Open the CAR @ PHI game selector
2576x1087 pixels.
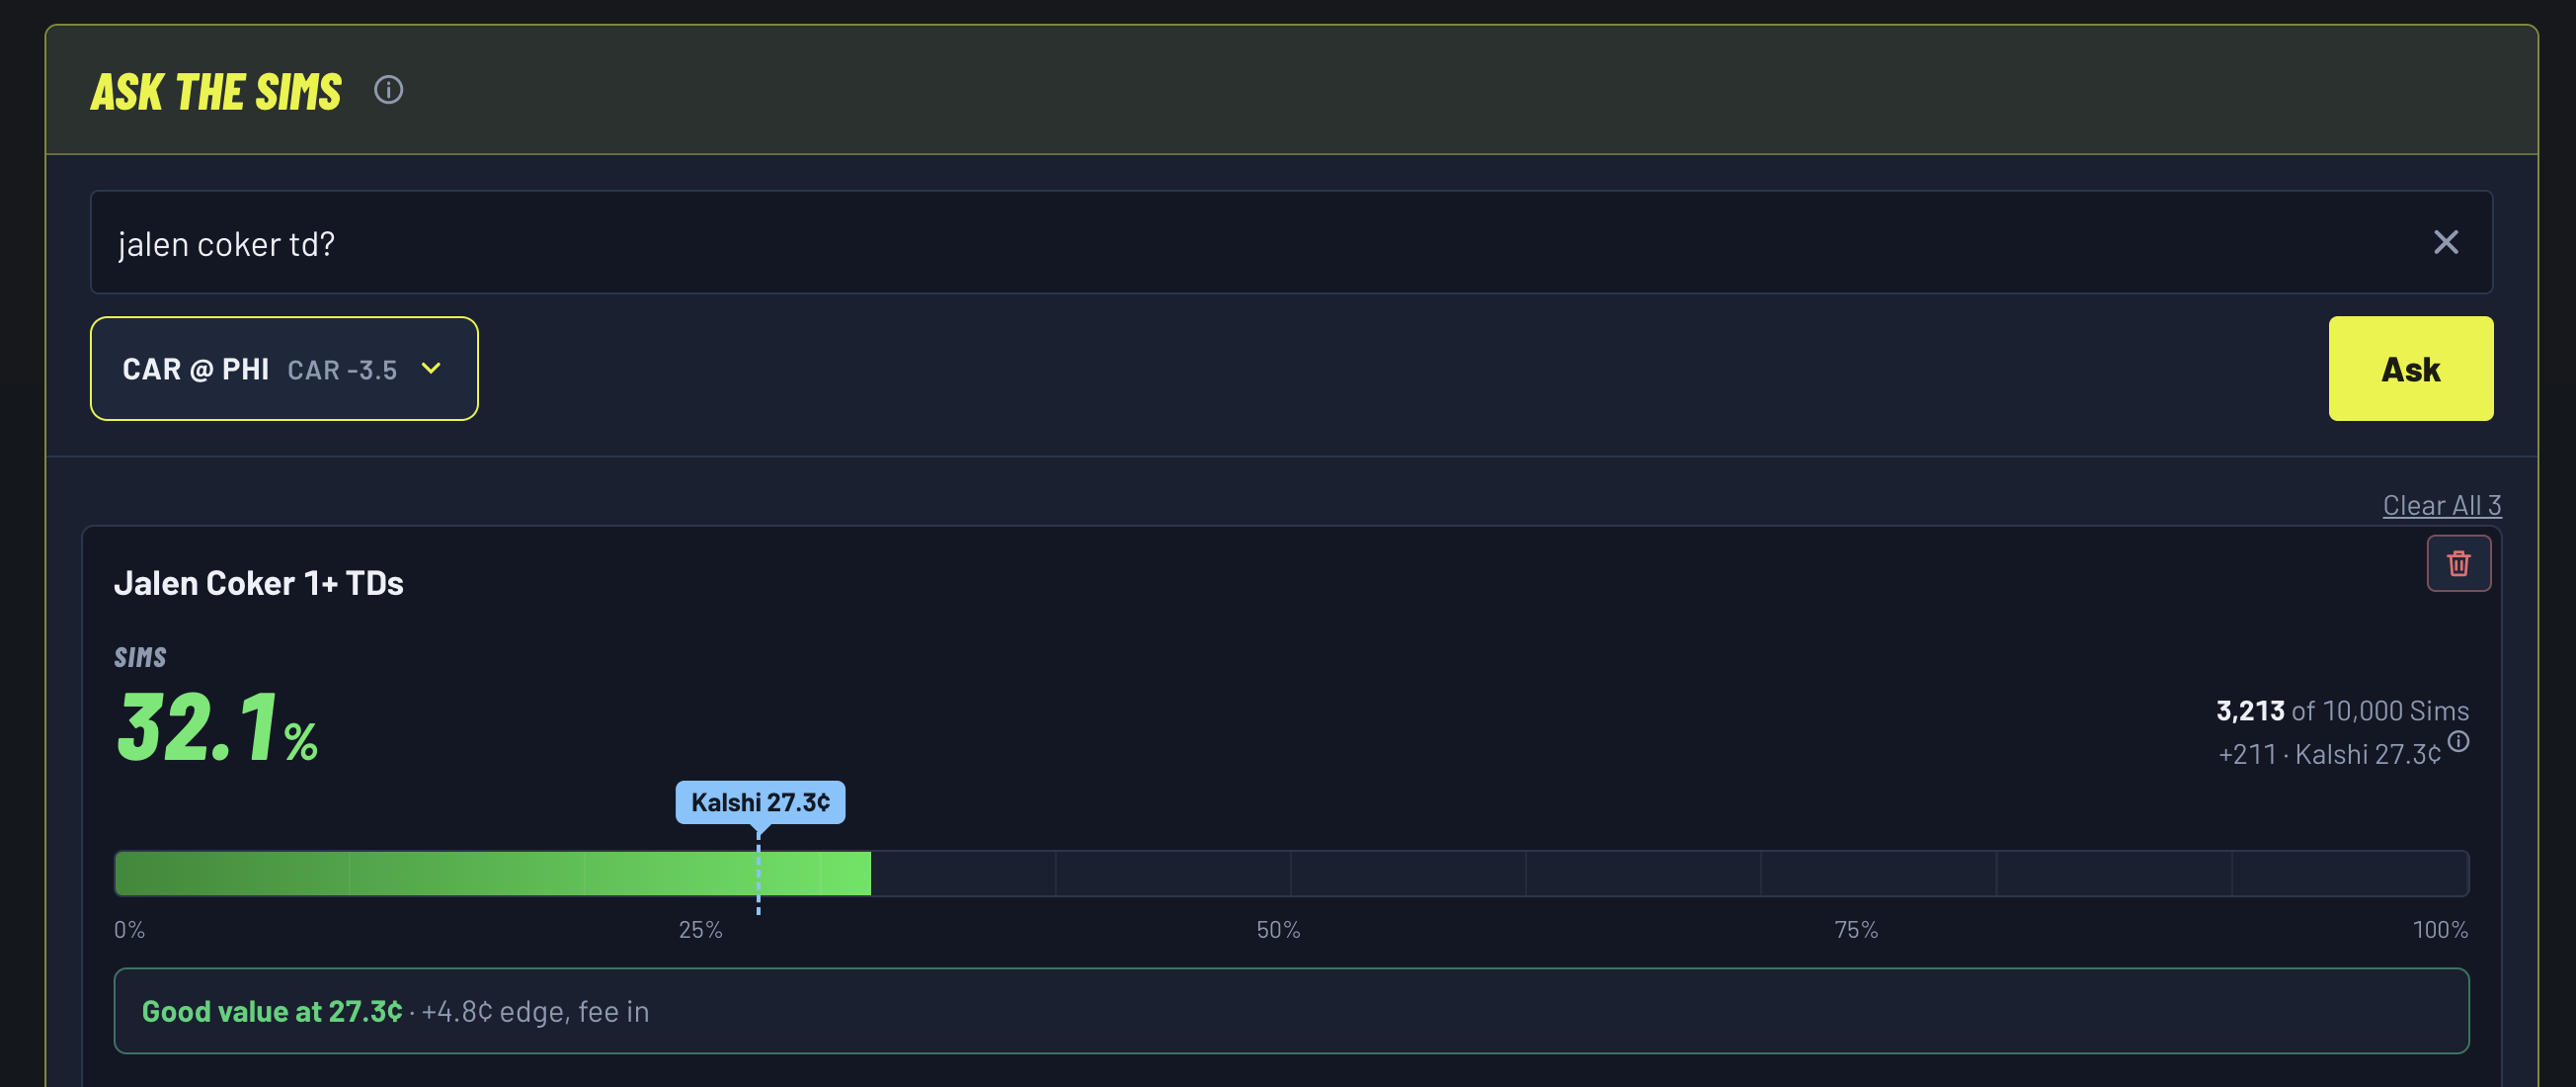[284, 368]
